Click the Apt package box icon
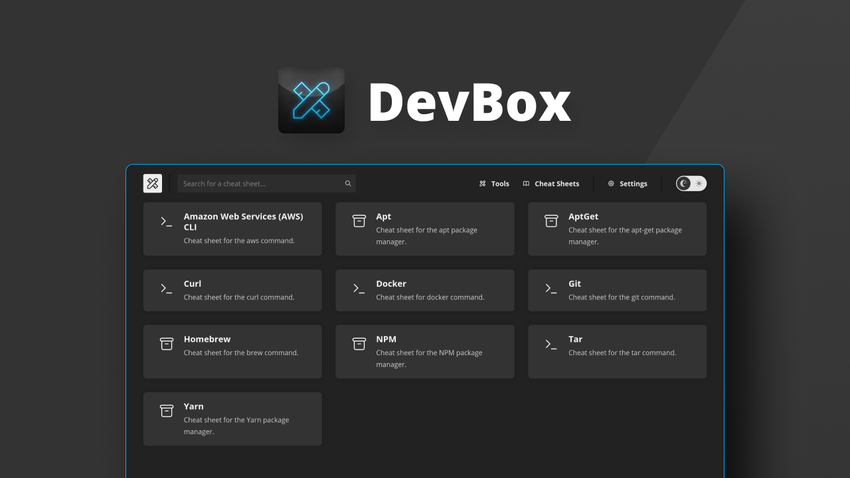850x478 pixels. pyautogui.click(x=359, y=221)
